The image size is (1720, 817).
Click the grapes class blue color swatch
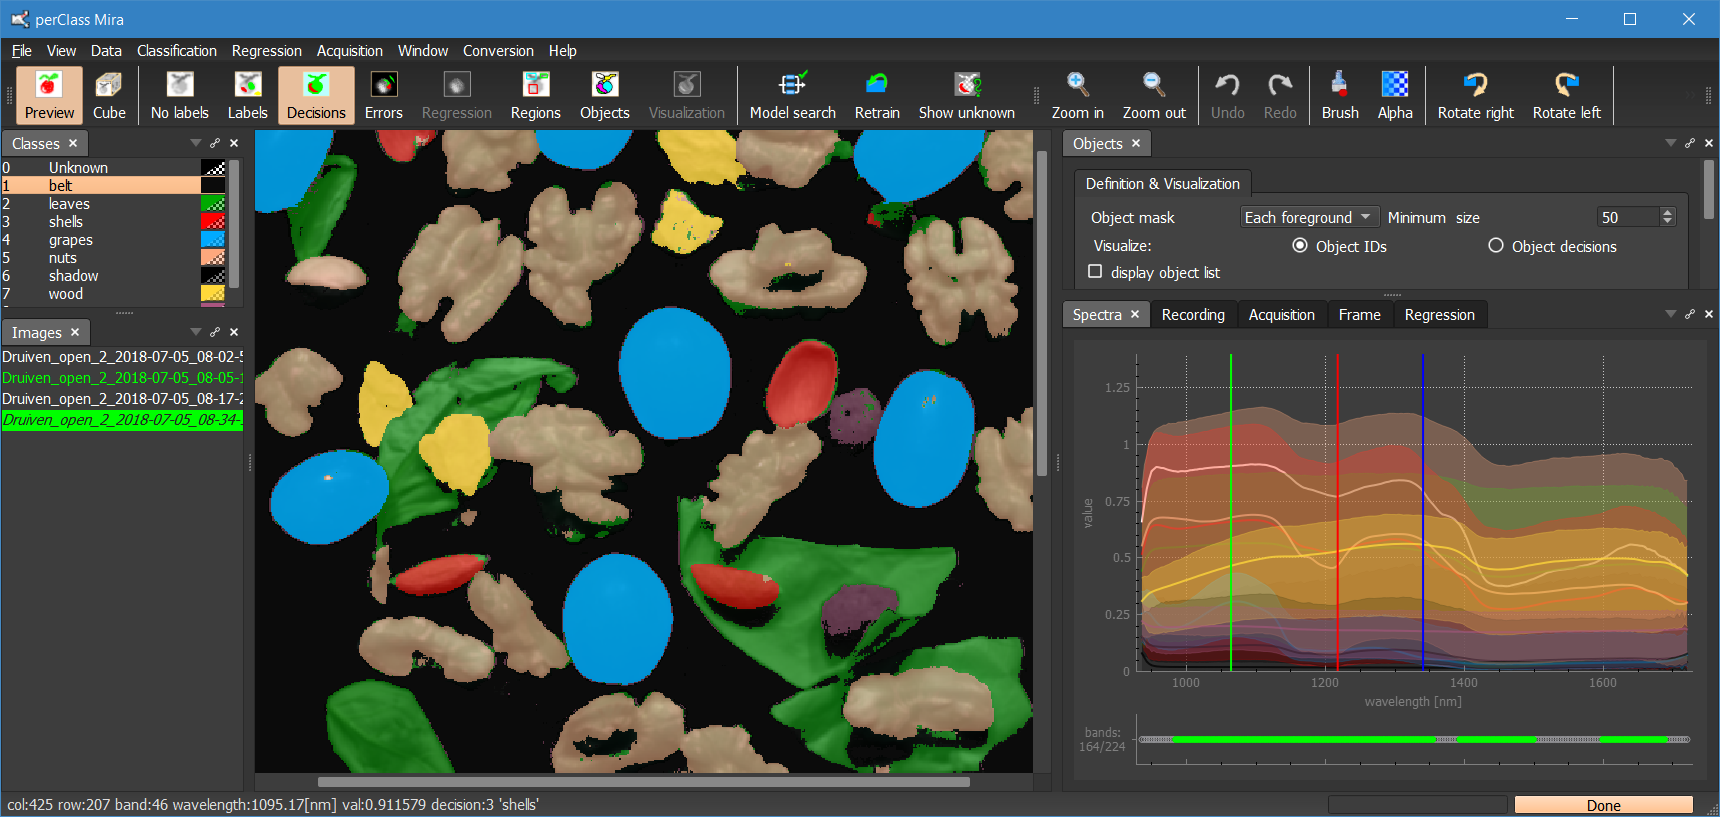tap(213, 240)
